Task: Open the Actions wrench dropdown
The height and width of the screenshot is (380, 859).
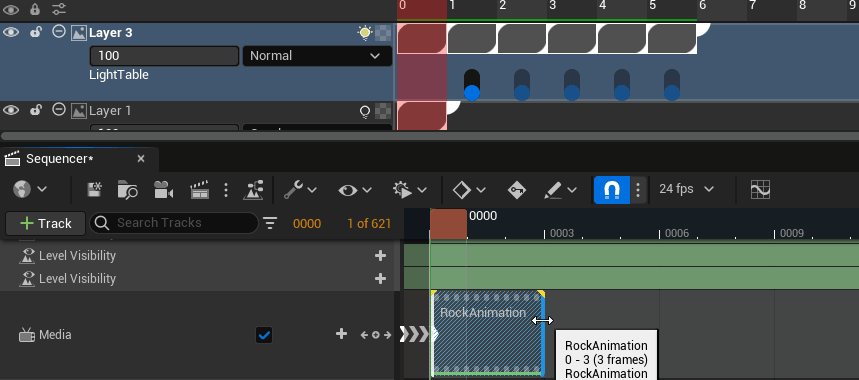Action: point(300,190)
